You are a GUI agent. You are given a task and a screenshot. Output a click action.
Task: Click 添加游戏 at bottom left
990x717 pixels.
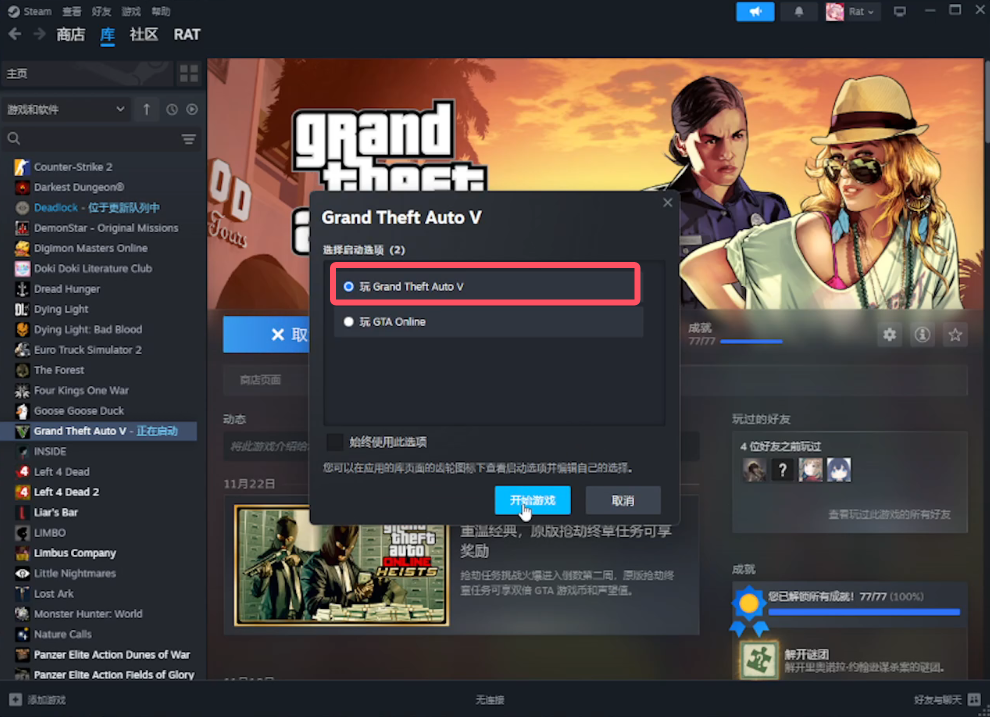coord(47,699)
